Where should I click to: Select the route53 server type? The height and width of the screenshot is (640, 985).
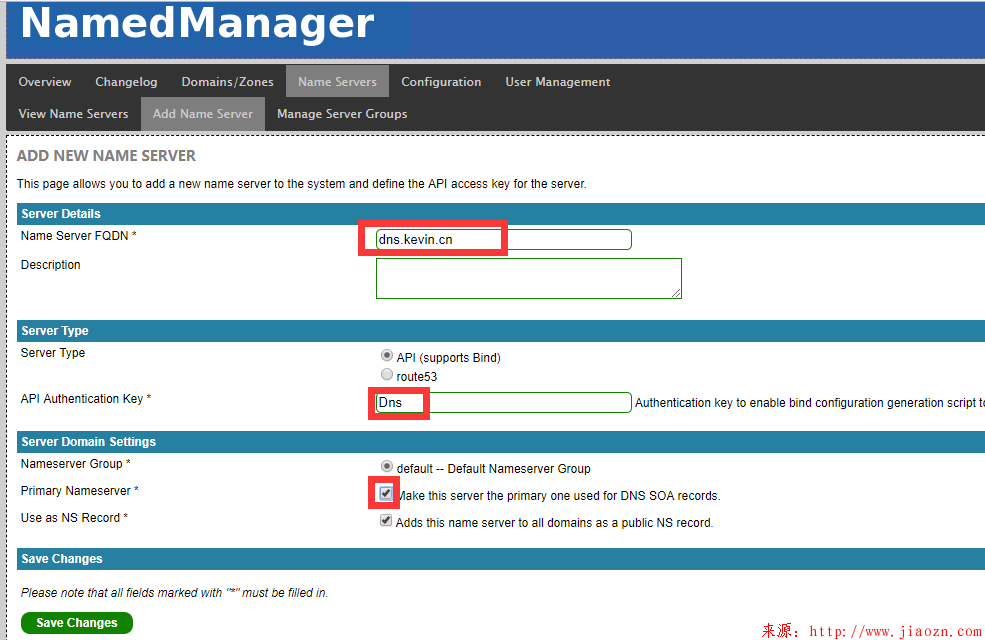tap(387, 375)
